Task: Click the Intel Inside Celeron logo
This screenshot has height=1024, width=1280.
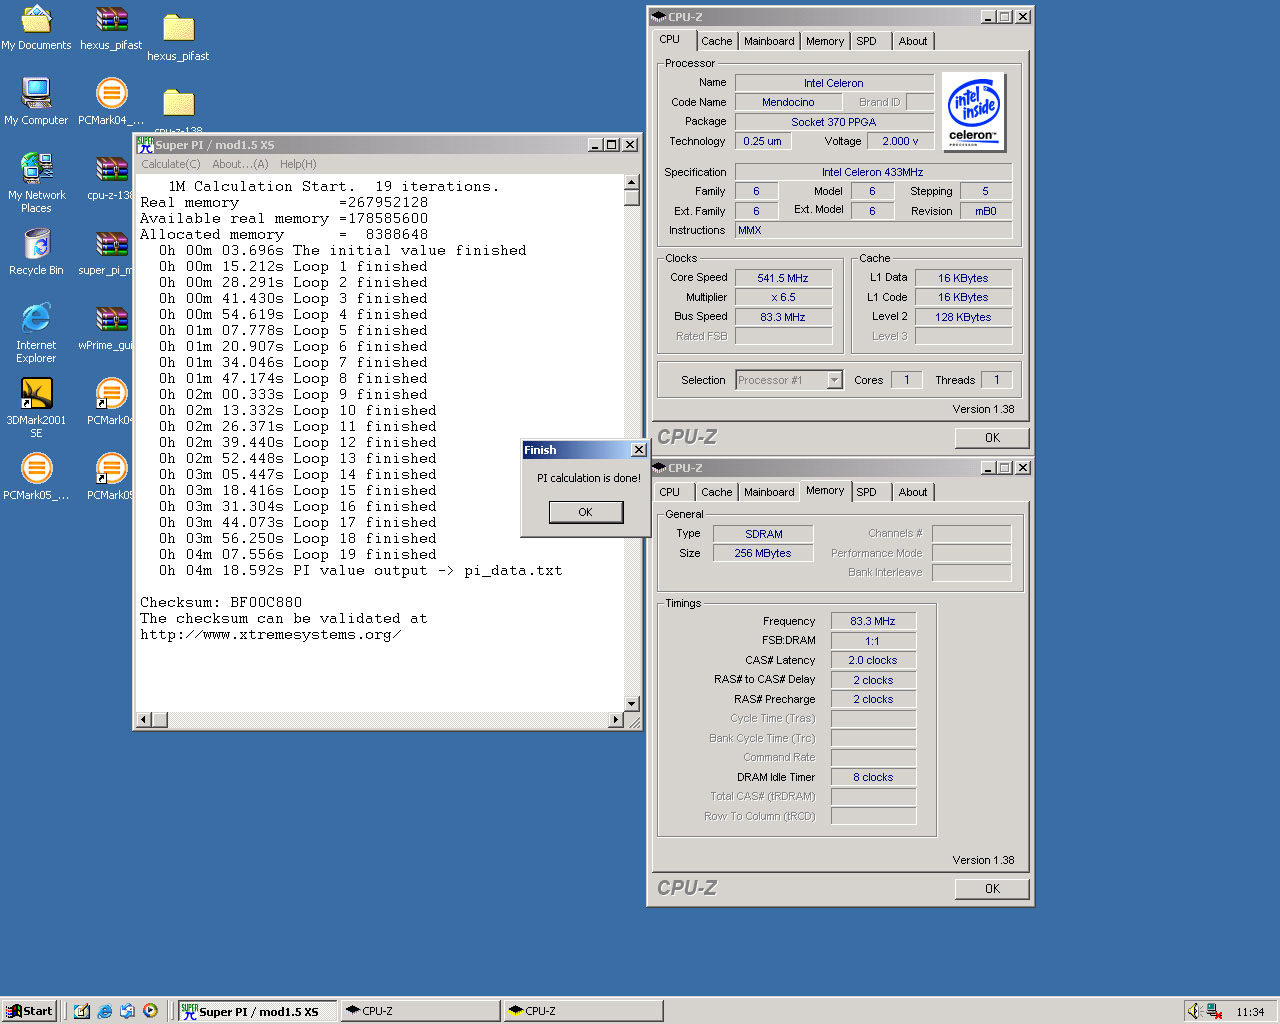Action: click(x=973, y=112)
